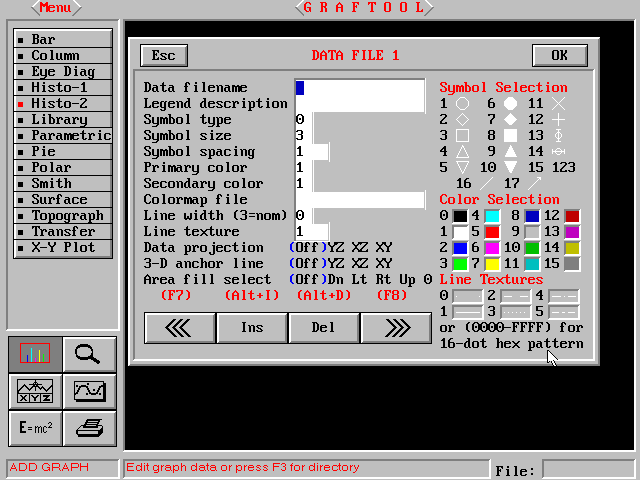640x480 pixels.
Task: Pick color 4 cyan swatch
Action: pyautogui.click(x=492, y=216)
